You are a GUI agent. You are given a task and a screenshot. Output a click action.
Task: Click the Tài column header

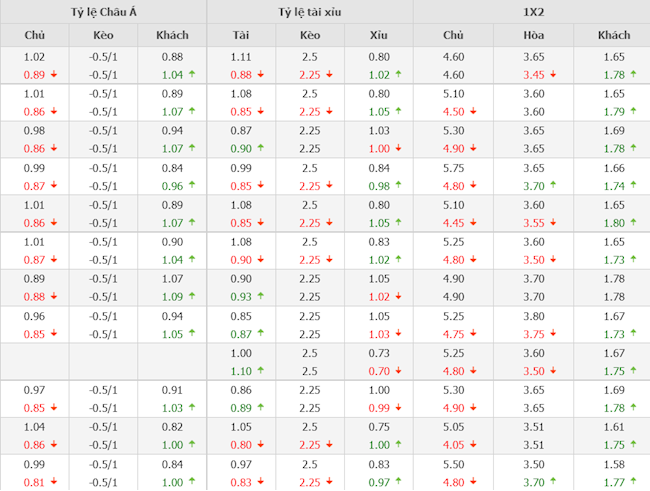click(x=241, y=36)
